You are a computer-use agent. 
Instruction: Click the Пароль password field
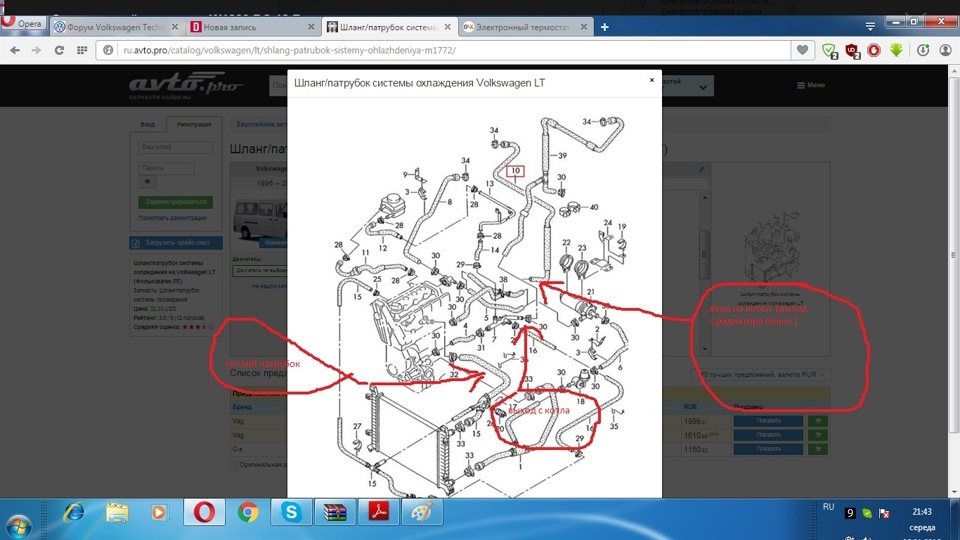point(167,168)
